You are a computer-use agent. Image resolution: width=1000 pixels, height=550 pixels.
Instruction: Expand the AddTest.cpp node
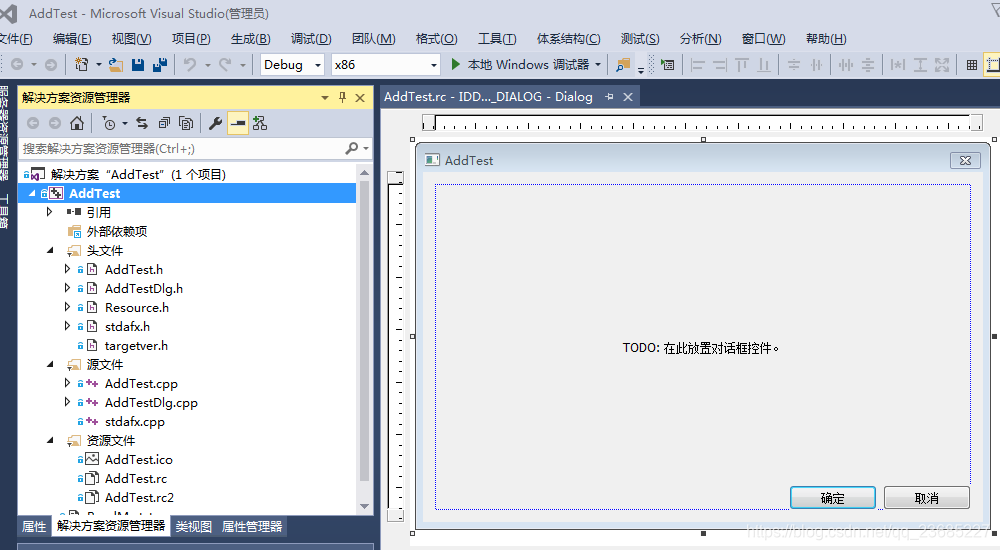coord(67,383)
